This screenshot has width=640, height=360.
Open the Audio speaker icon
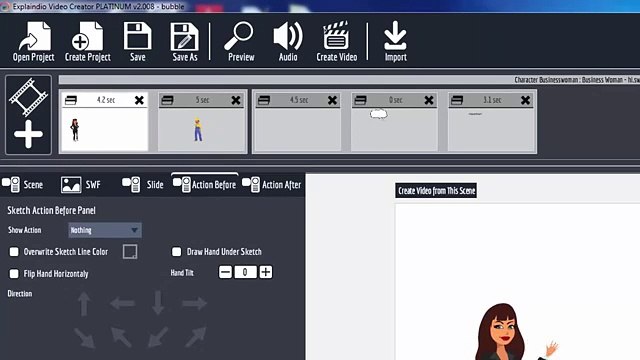[288, 41]
